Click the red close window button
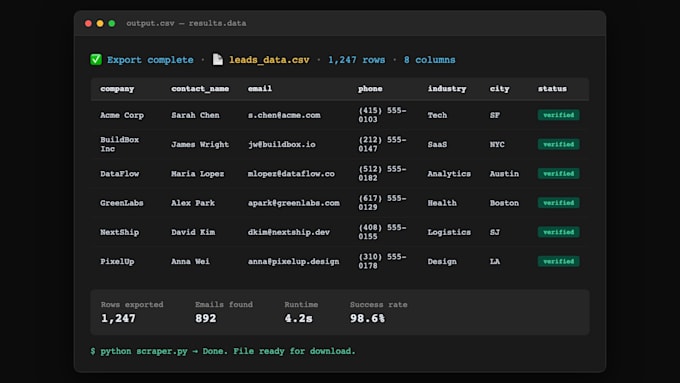Image resolution: width=680 pixels, height=383 pixels. coord(88,23)
